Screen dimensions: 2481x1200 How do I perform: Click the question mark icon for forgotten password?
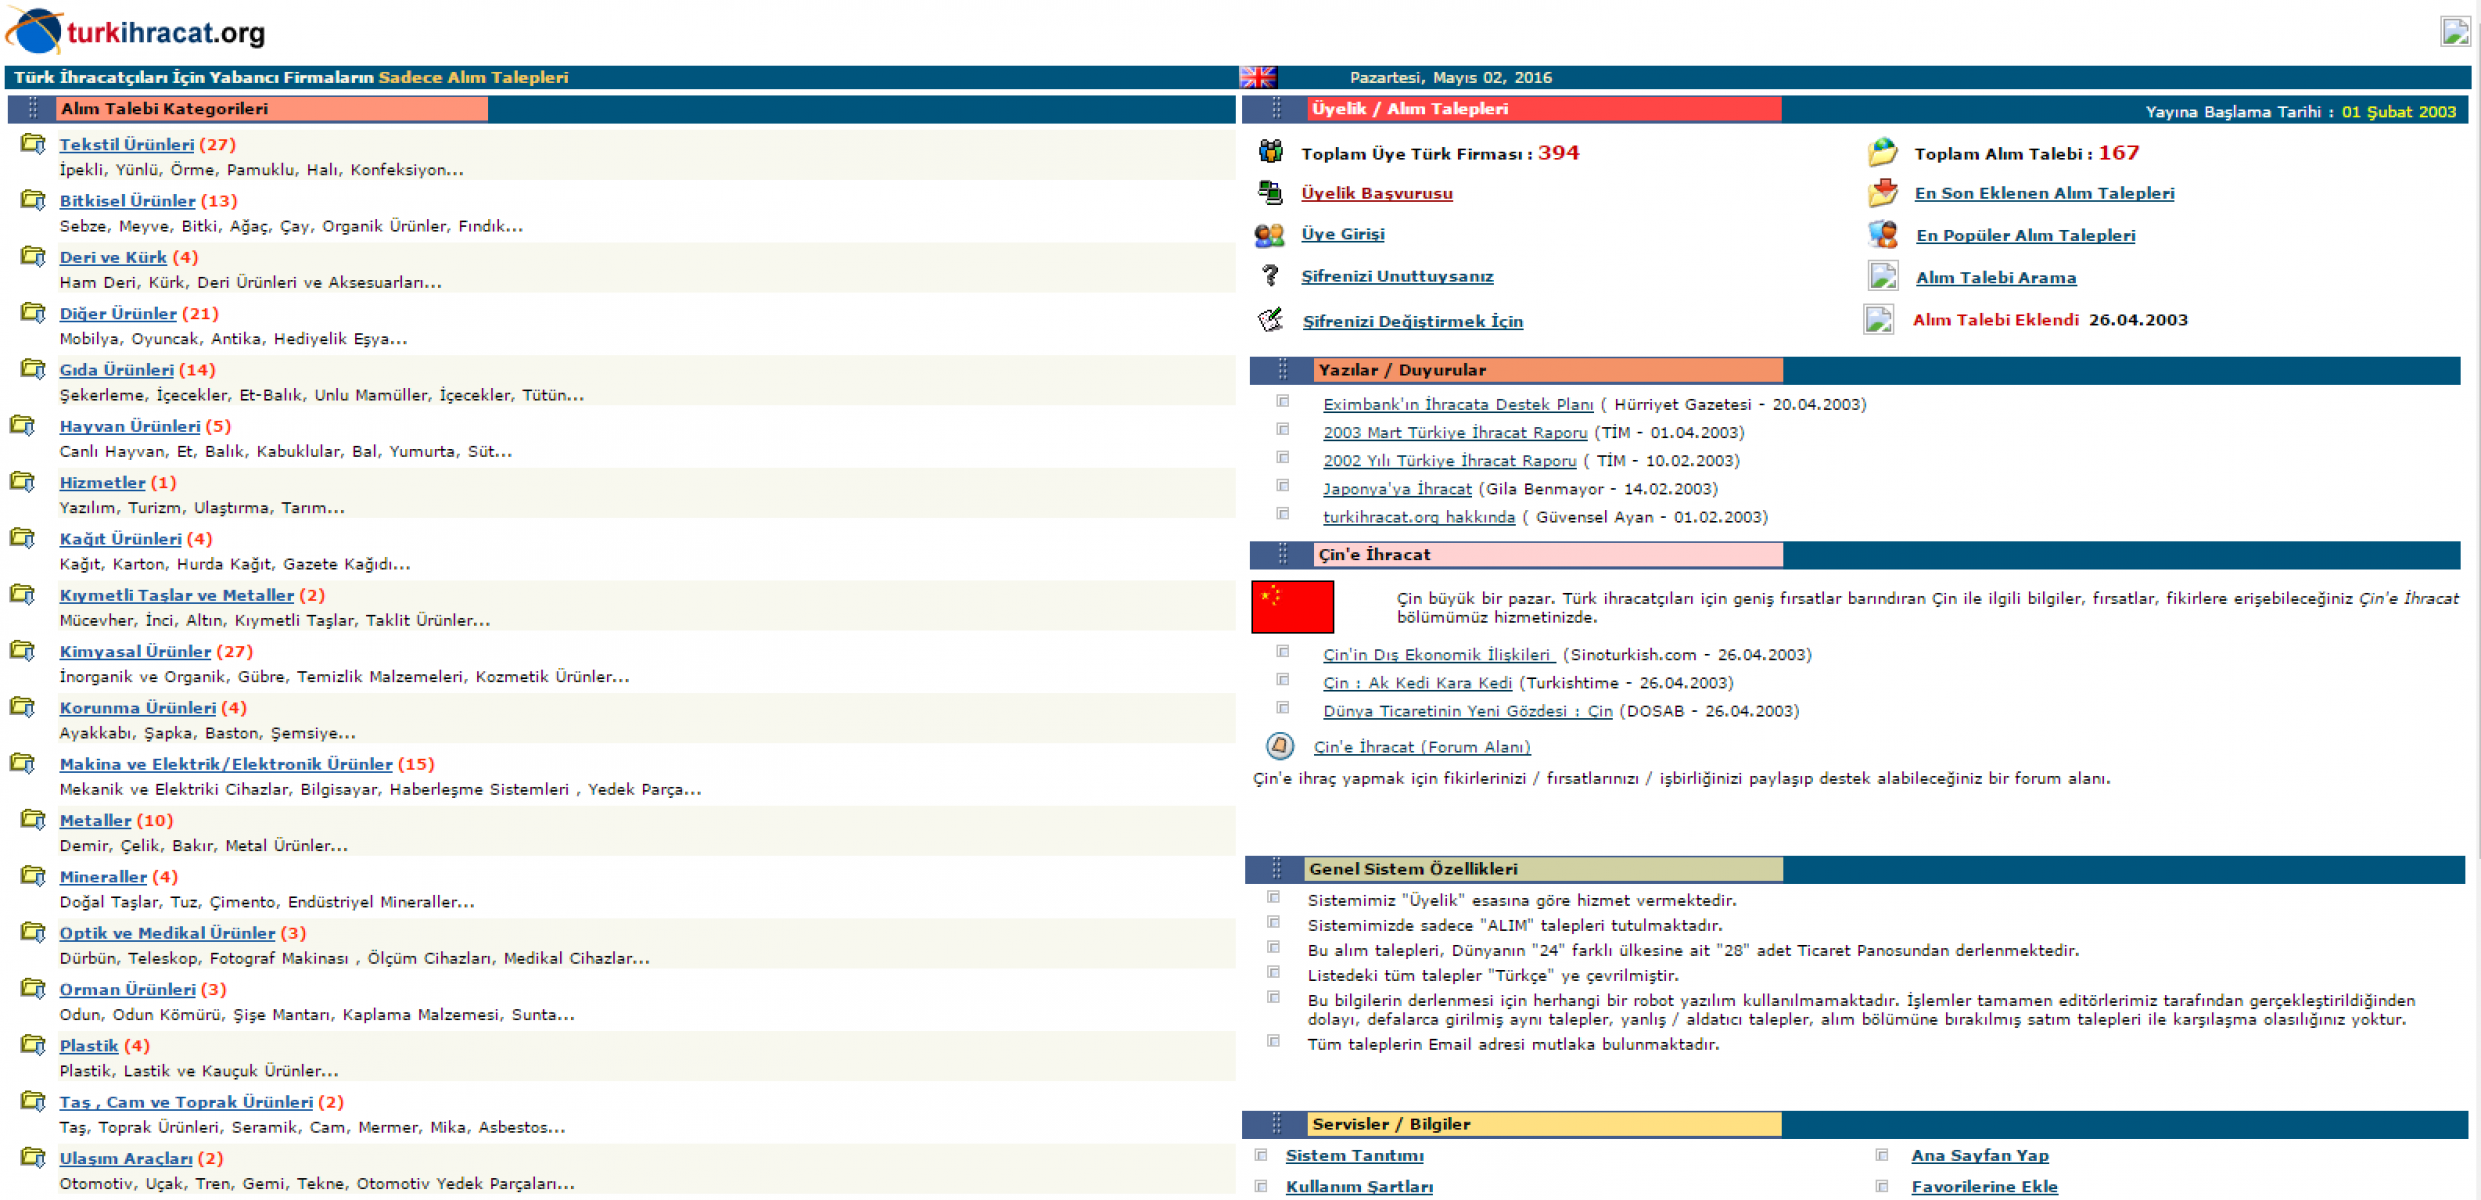(1270, 275)
